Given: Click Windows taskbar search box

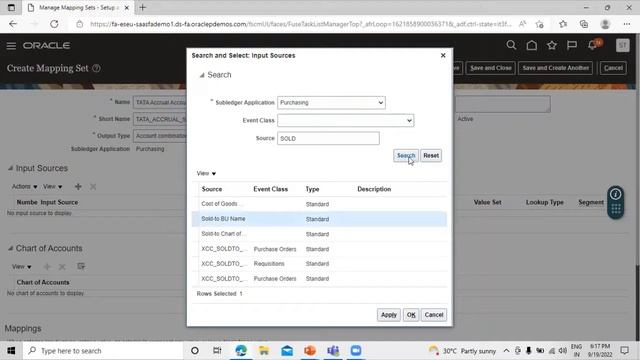Looking at the screenshot, I should pos(103,351).
